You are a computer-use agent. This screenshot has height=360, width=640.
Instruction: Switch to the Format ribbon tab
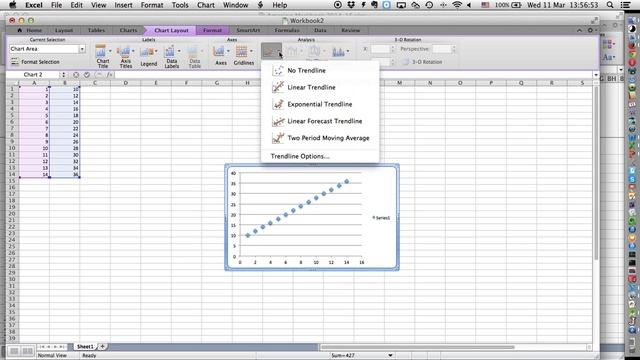(212, 30)
